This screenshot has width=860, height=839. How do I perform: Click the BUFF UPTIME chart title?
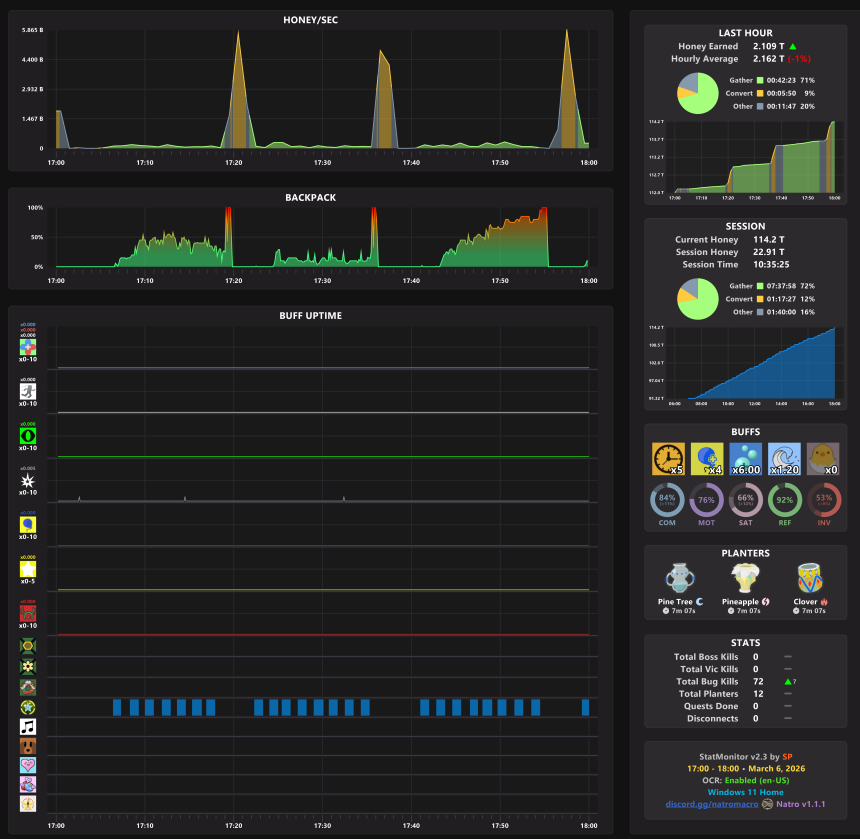point(310,316)
